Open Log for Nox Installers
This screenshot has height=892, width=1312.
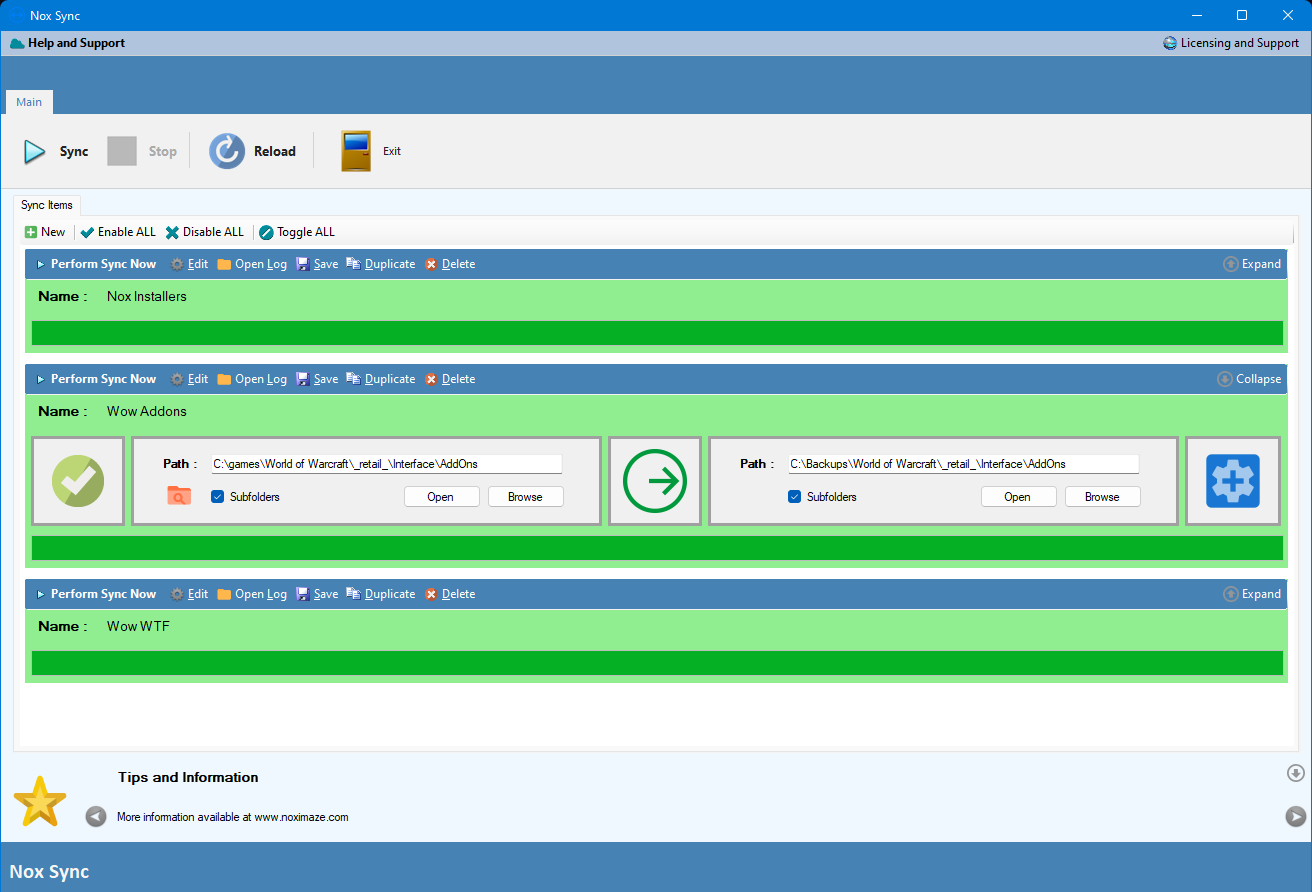[252, 264]
